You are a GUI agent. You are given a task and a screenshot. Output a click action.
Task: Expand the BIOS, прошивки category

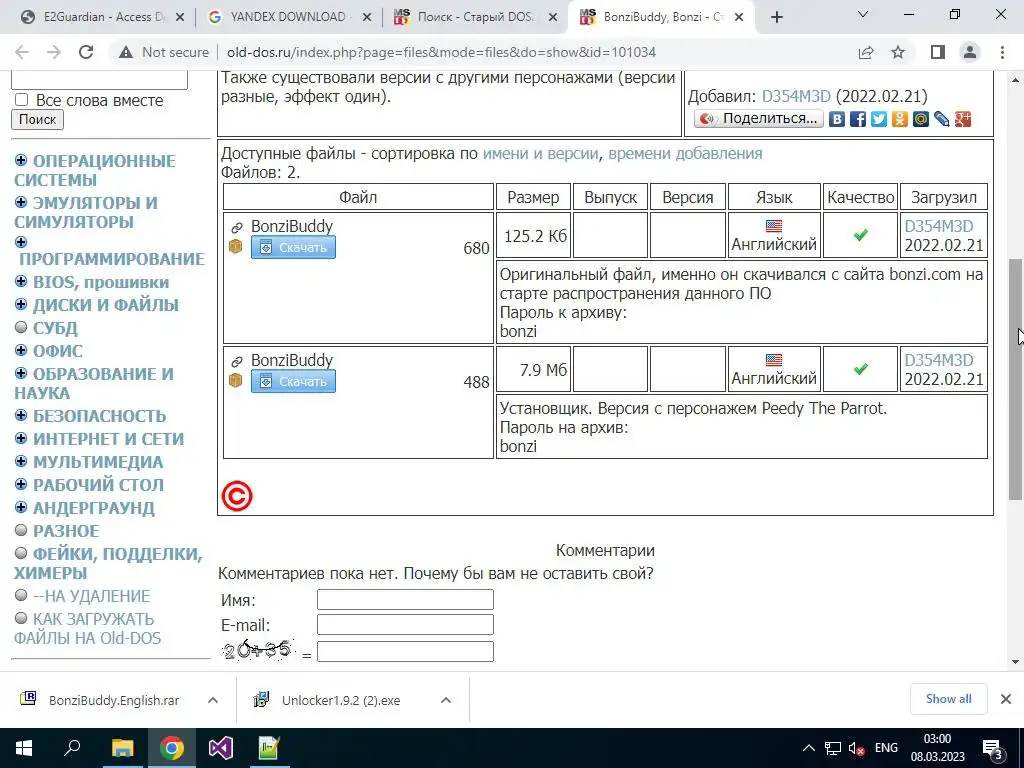click(x=21, y=281)
